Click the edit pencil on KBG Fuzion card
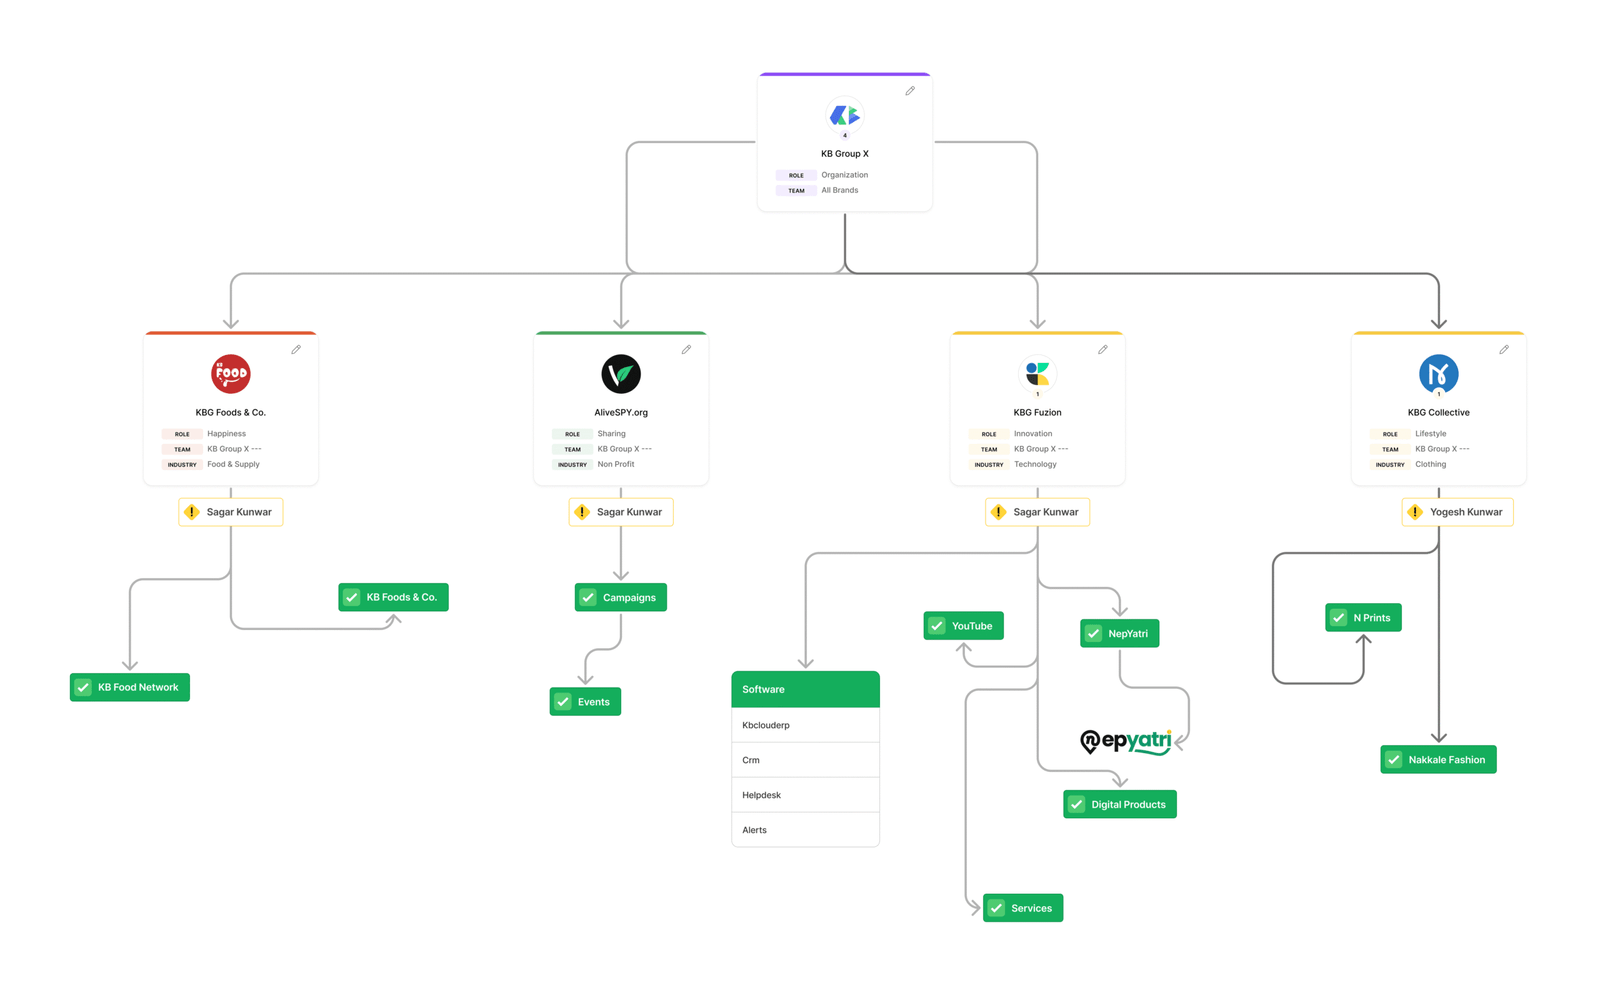 (x=1103, y=350)
